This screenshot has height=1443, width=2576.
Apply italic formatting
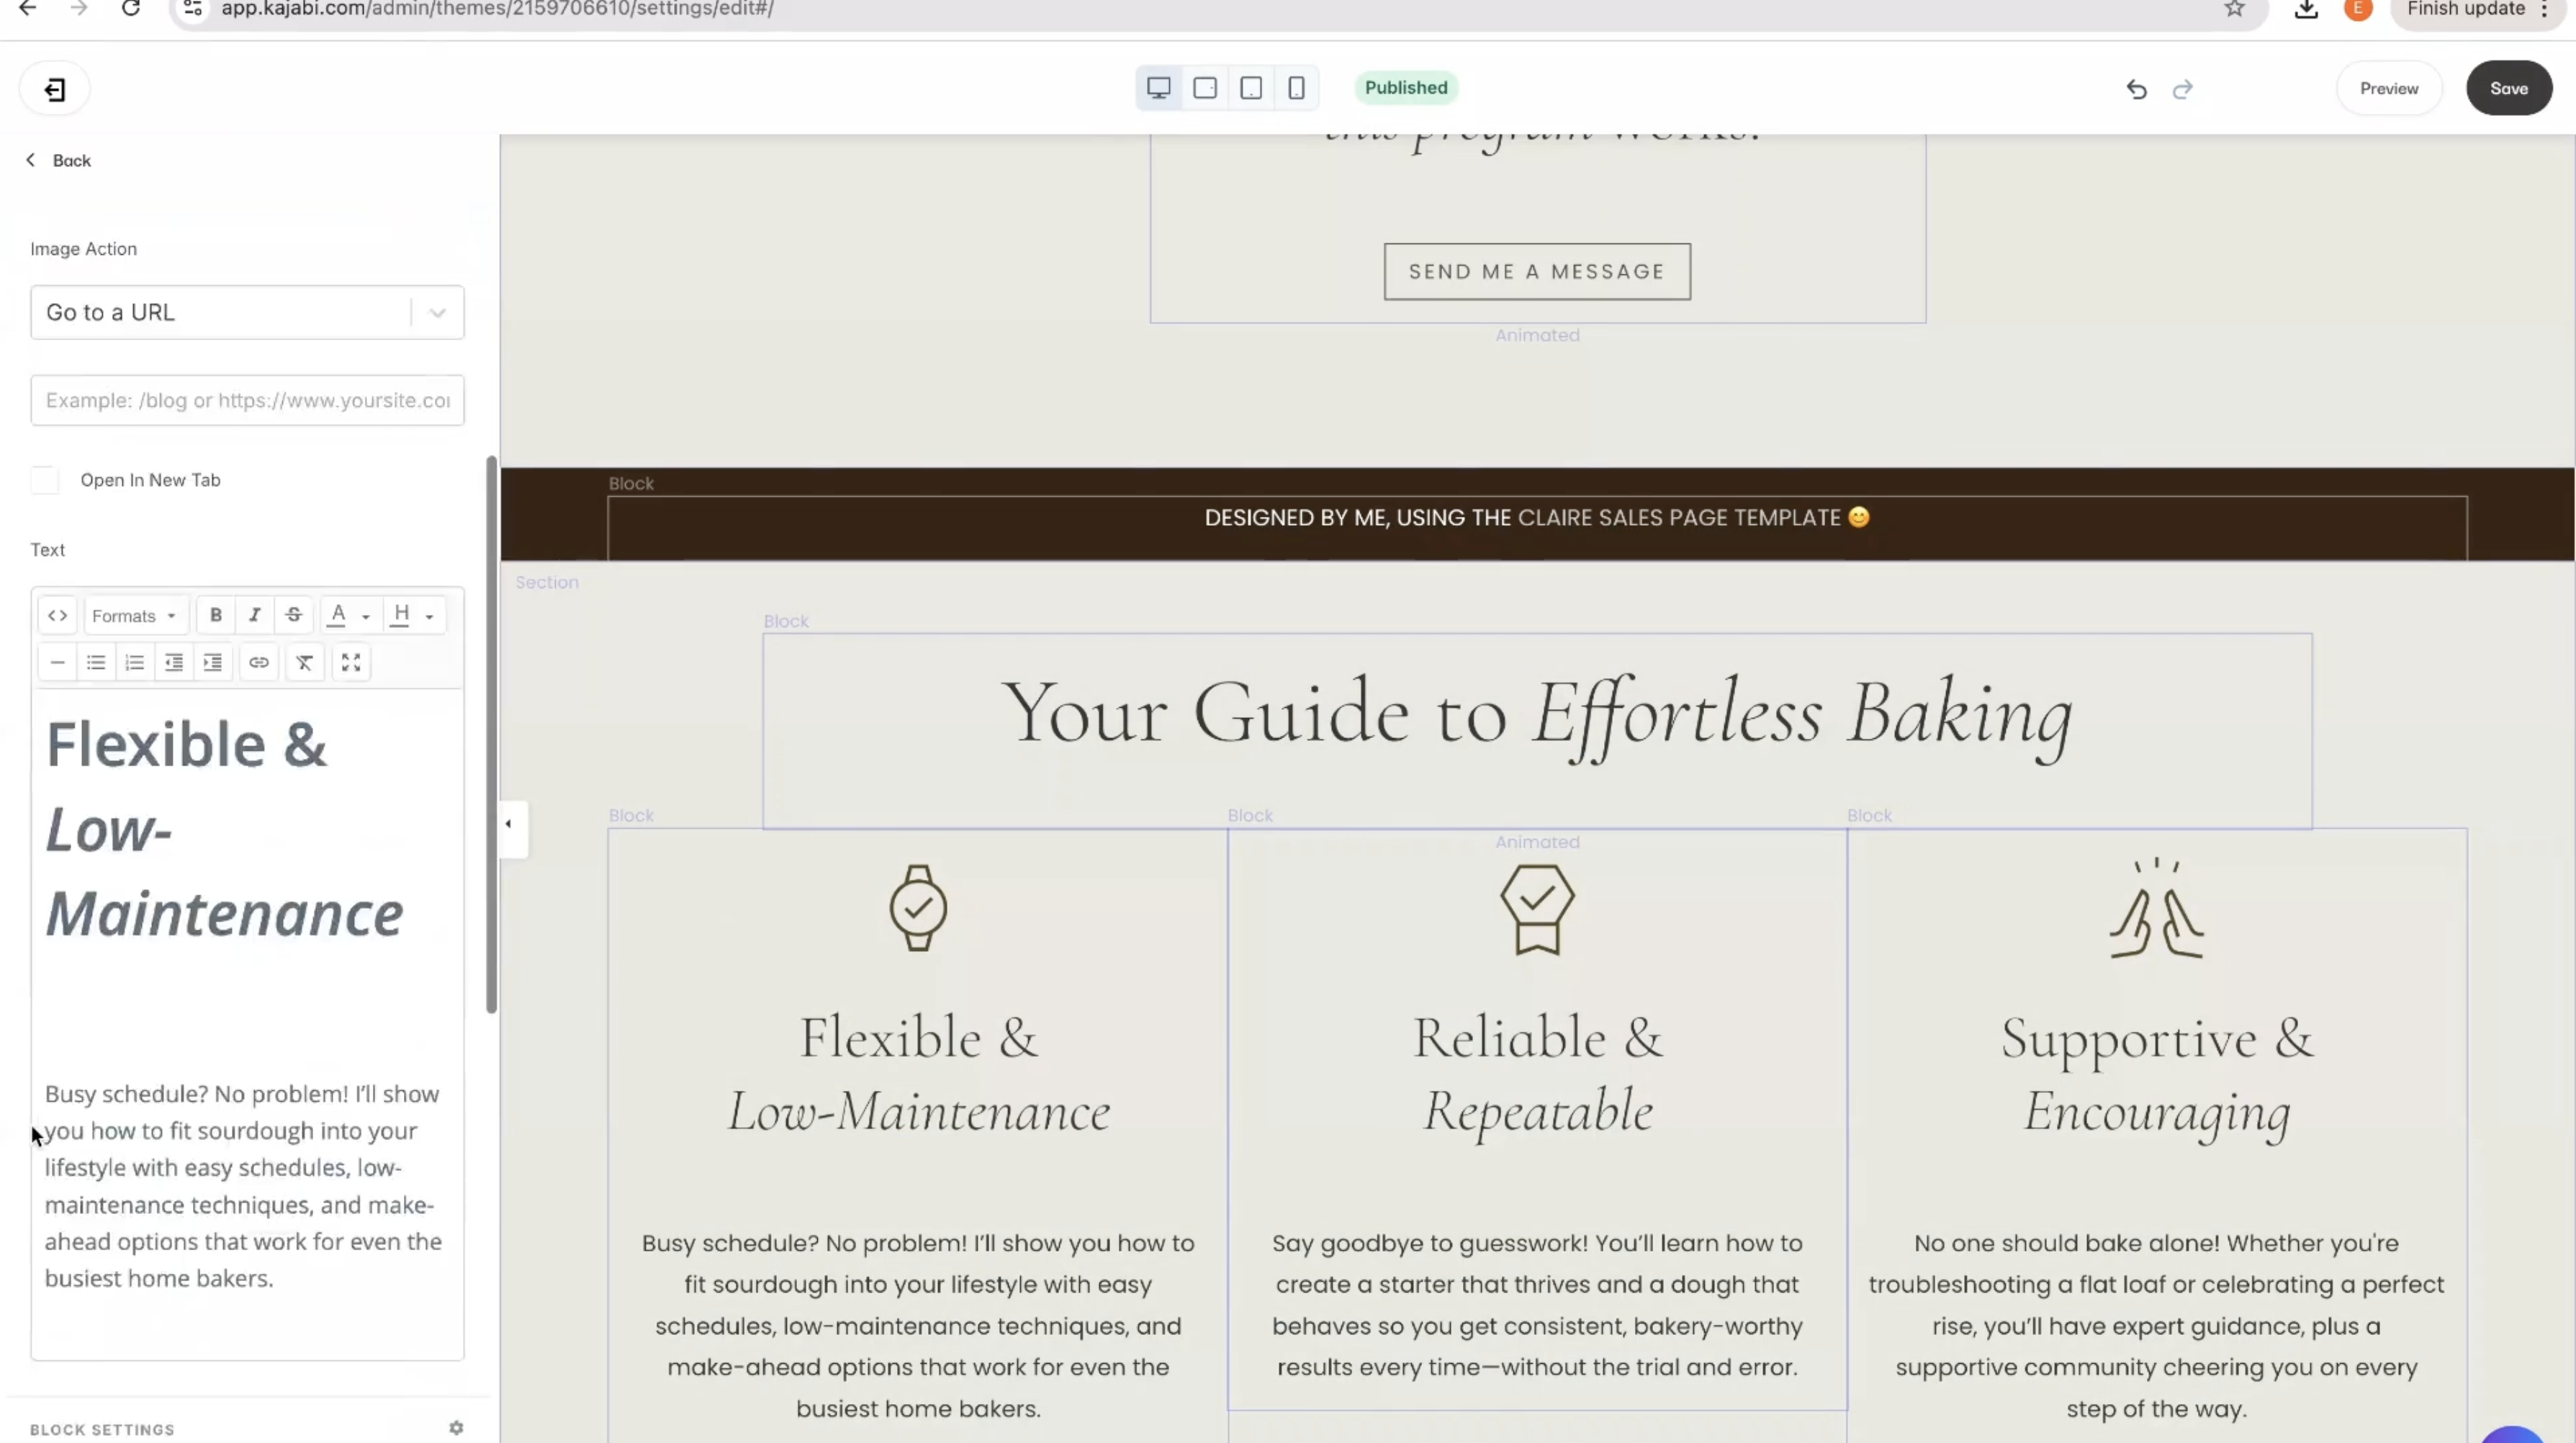coord(254,615)
